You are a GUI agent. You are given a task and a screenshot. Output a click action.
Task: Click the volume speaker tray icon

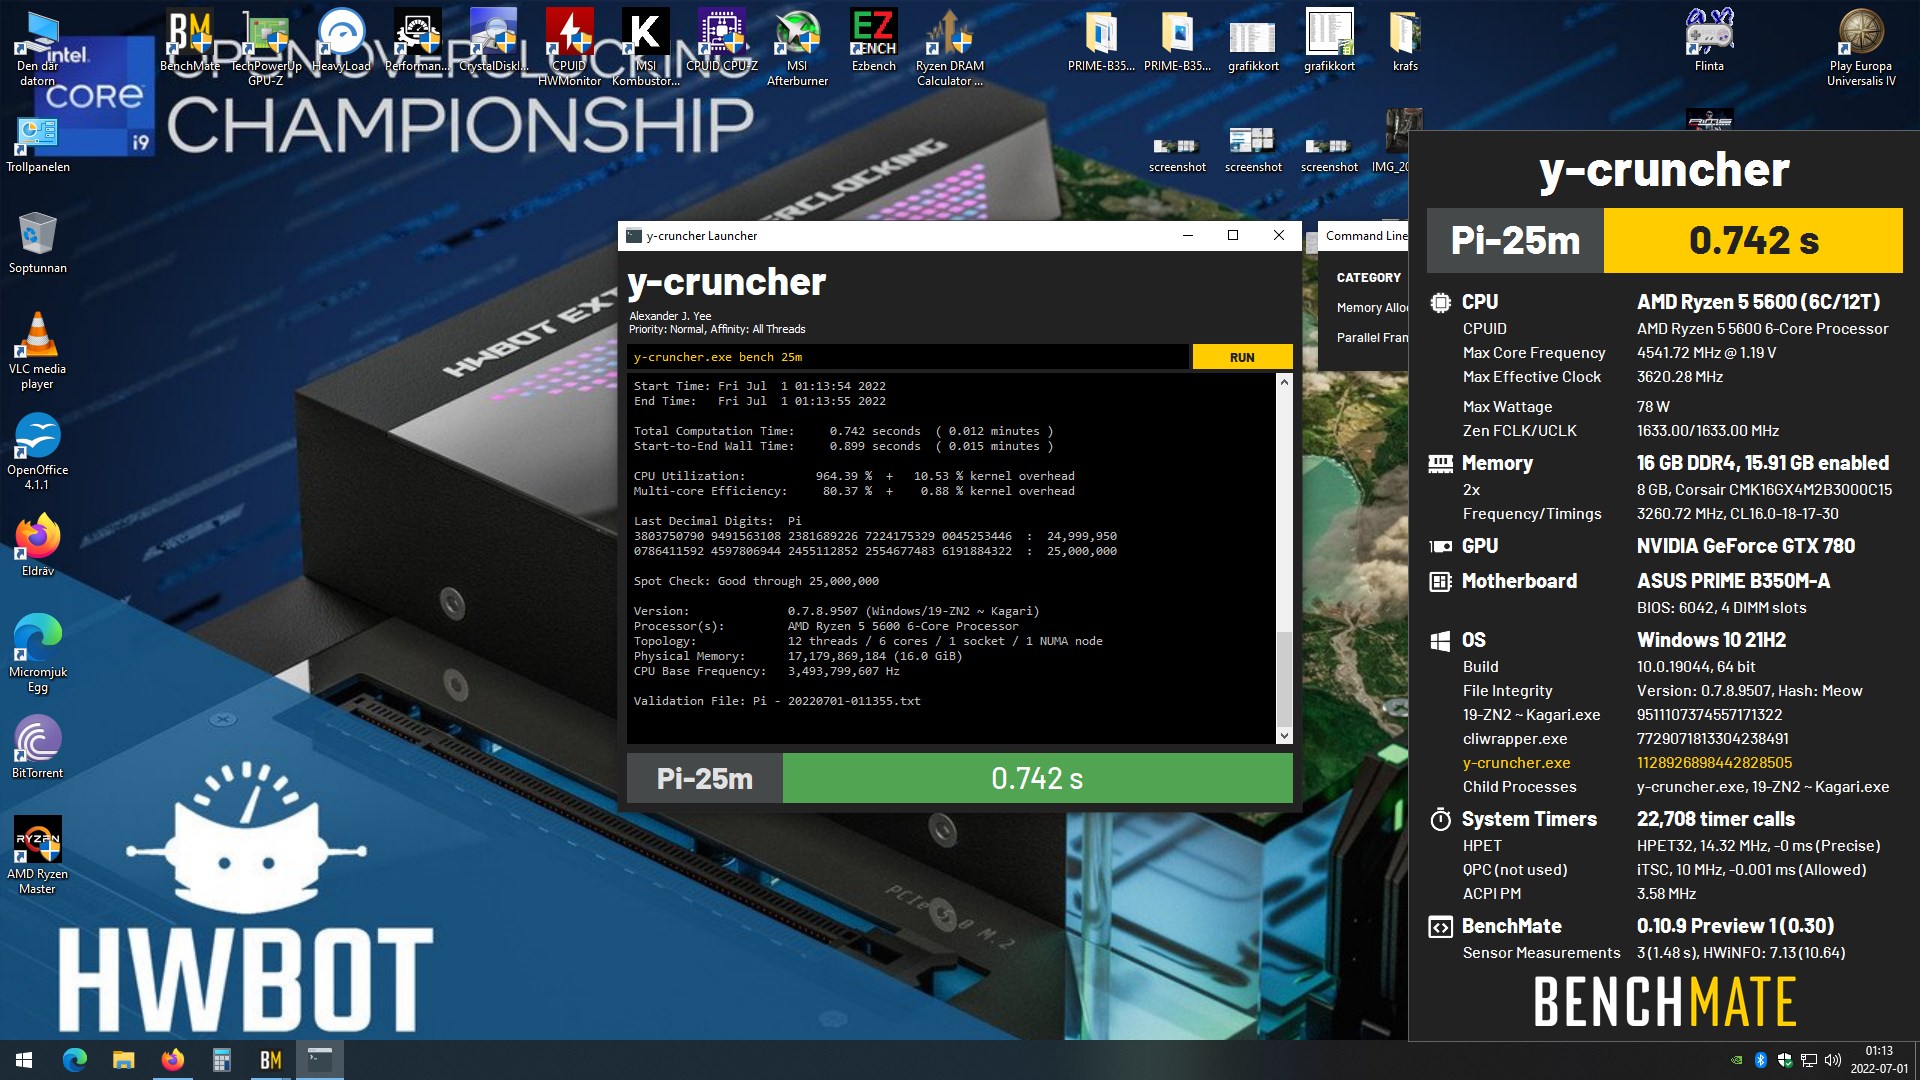point(1833,1060)
